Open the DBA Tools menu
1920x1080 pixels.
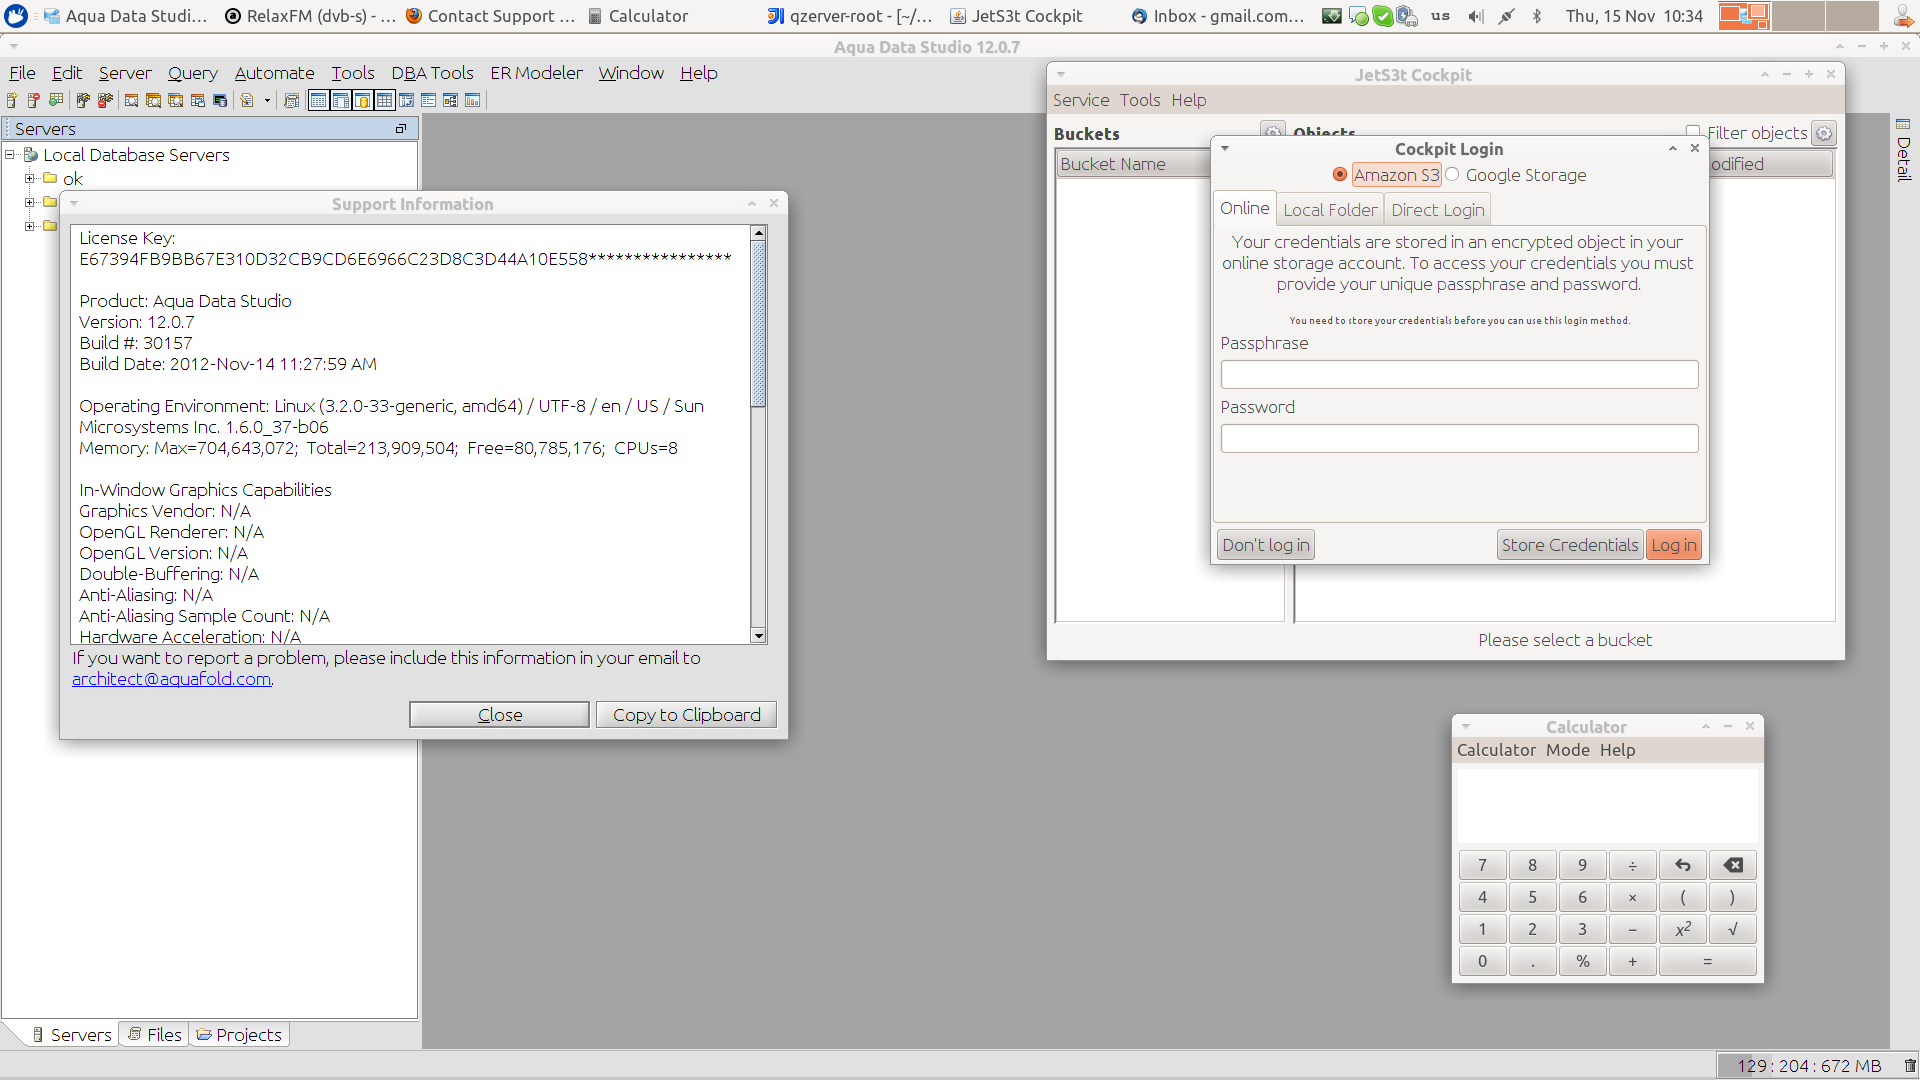pos(432,73)
